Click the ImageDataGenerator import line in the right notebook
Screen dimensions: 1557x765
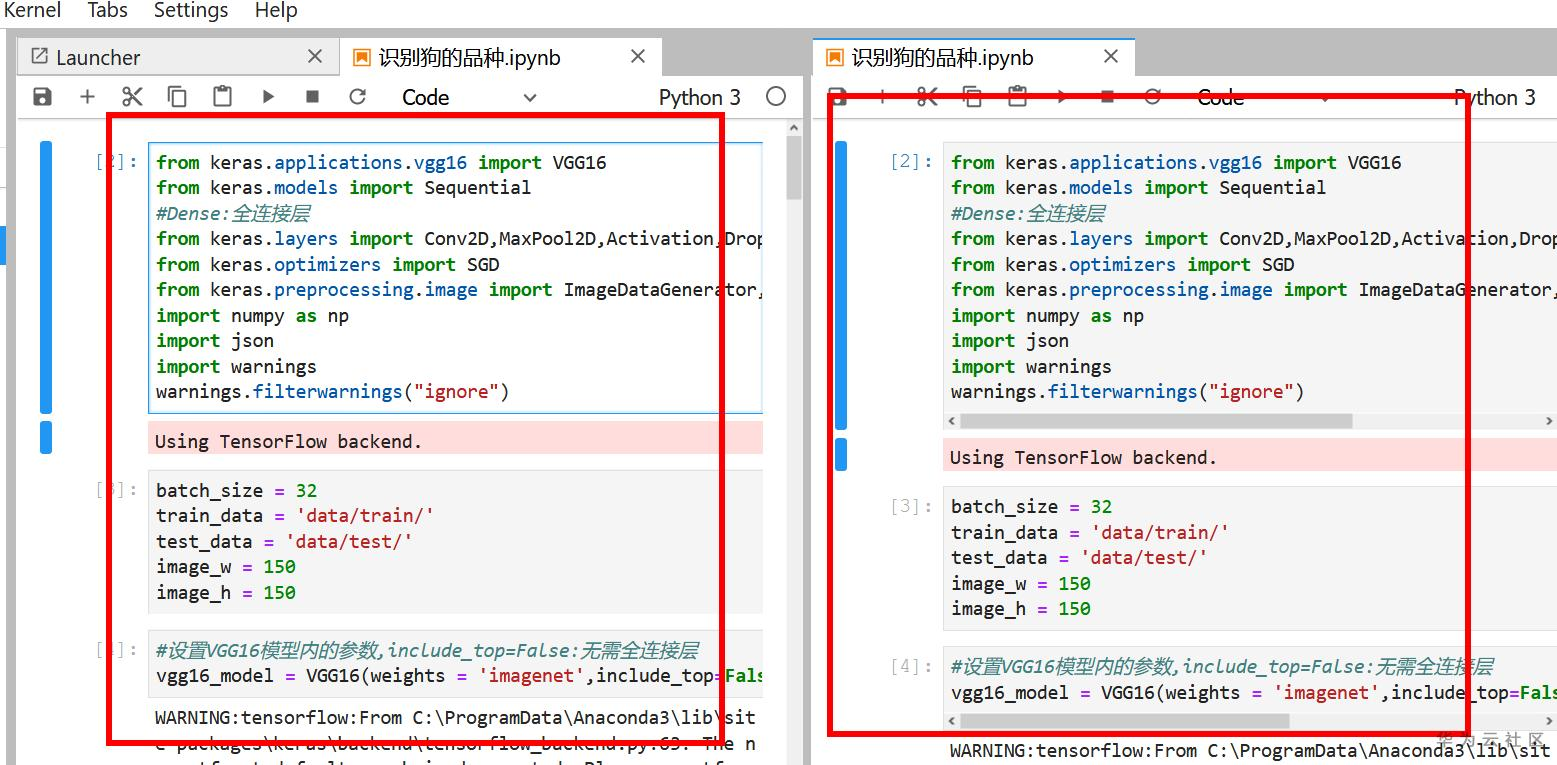point(1254,290)
